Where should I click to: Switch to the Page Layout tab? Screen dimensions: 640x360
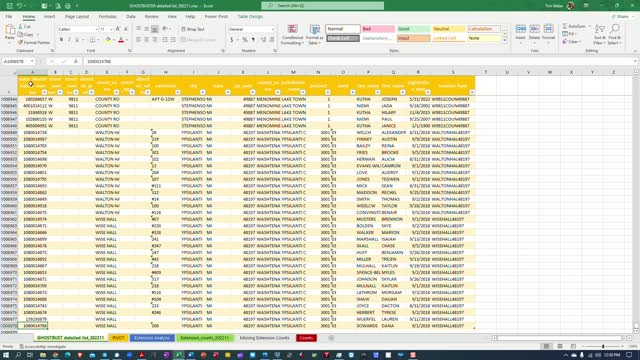coord(77,17)
